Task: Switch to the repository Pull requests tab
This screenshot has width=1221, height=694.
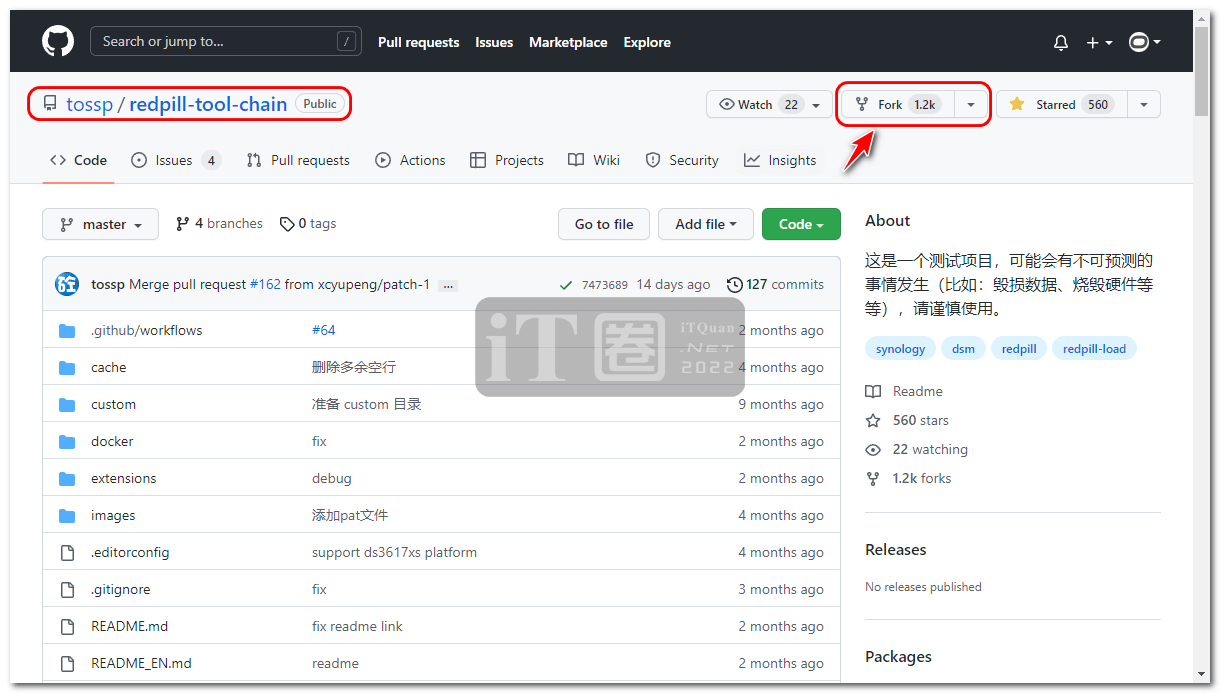Action: (x=298, y=160)
